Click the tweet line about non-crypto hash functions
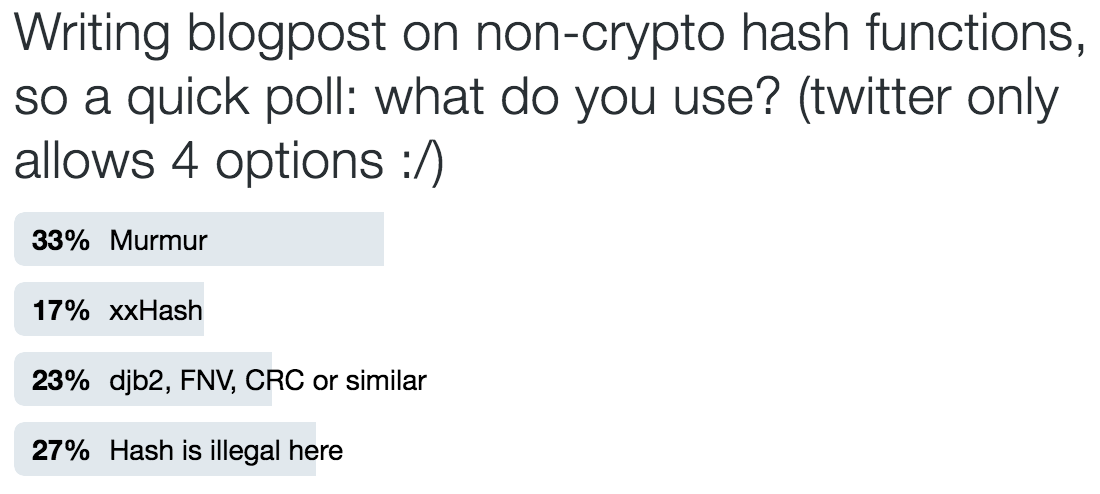The image size is (1100, 494). [x=549, y=33]
